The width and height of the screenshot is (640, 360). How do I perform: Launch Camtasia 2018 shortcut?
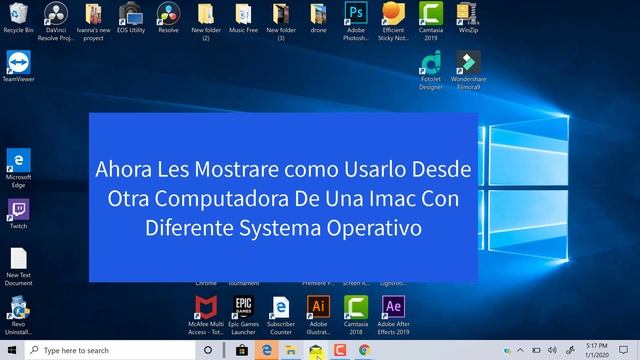356,315
